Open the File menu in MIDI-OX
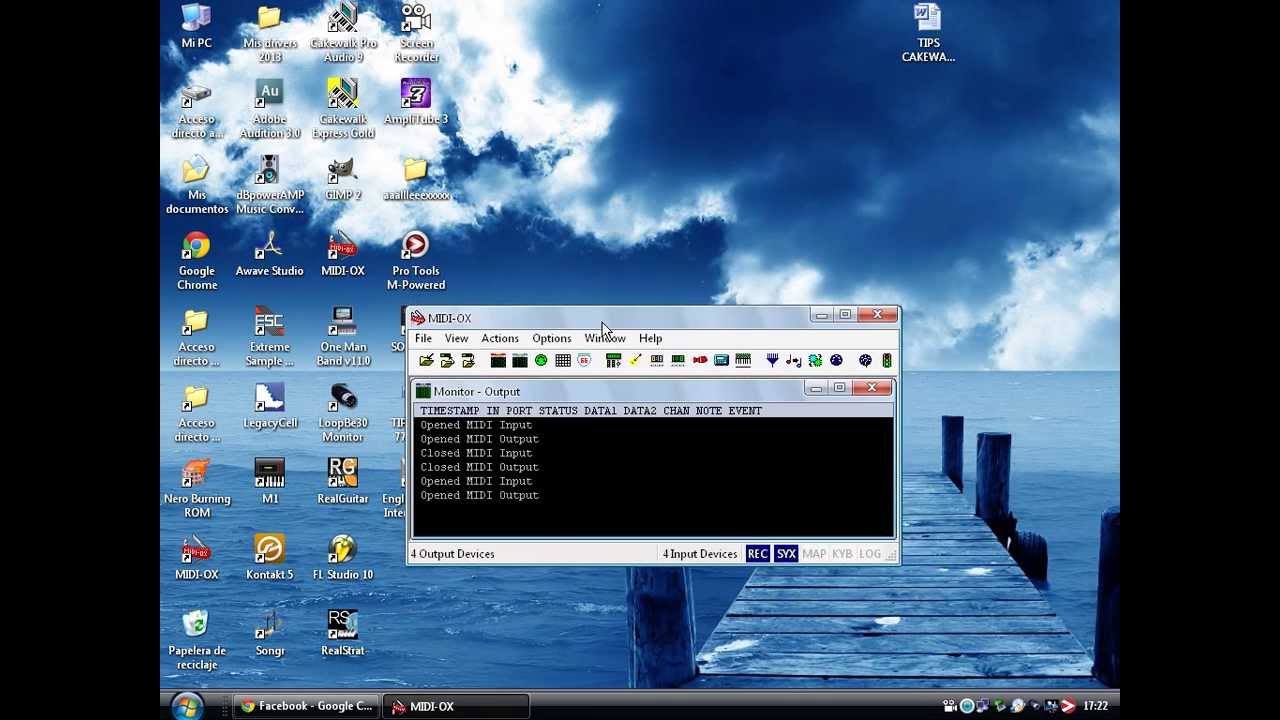Screen dimensions: 1280x720 click(x=423, y=338)
